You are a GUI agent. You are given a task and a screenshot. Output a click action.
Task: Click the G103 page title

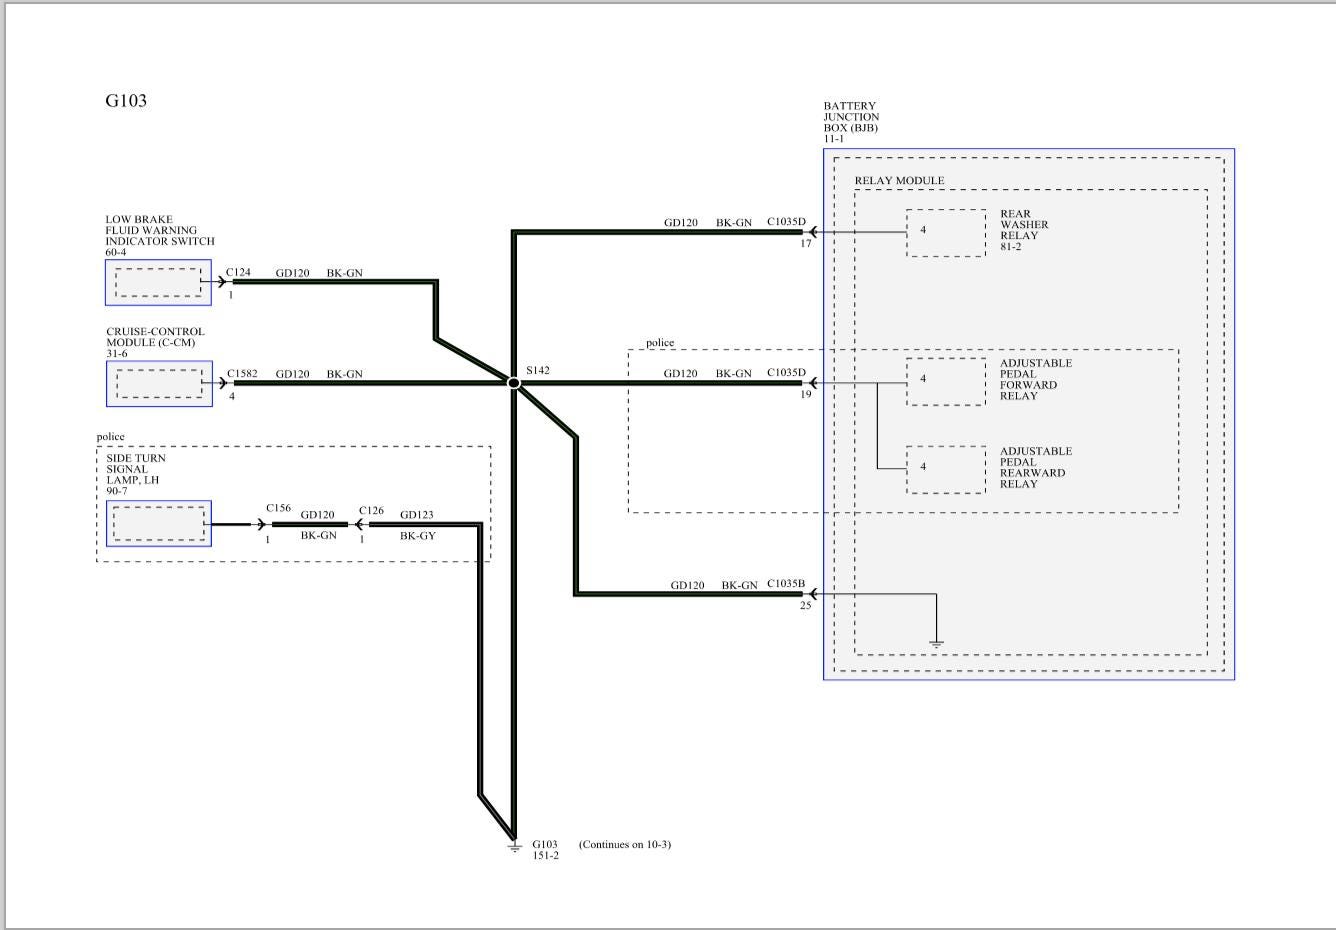pos(126,101)
